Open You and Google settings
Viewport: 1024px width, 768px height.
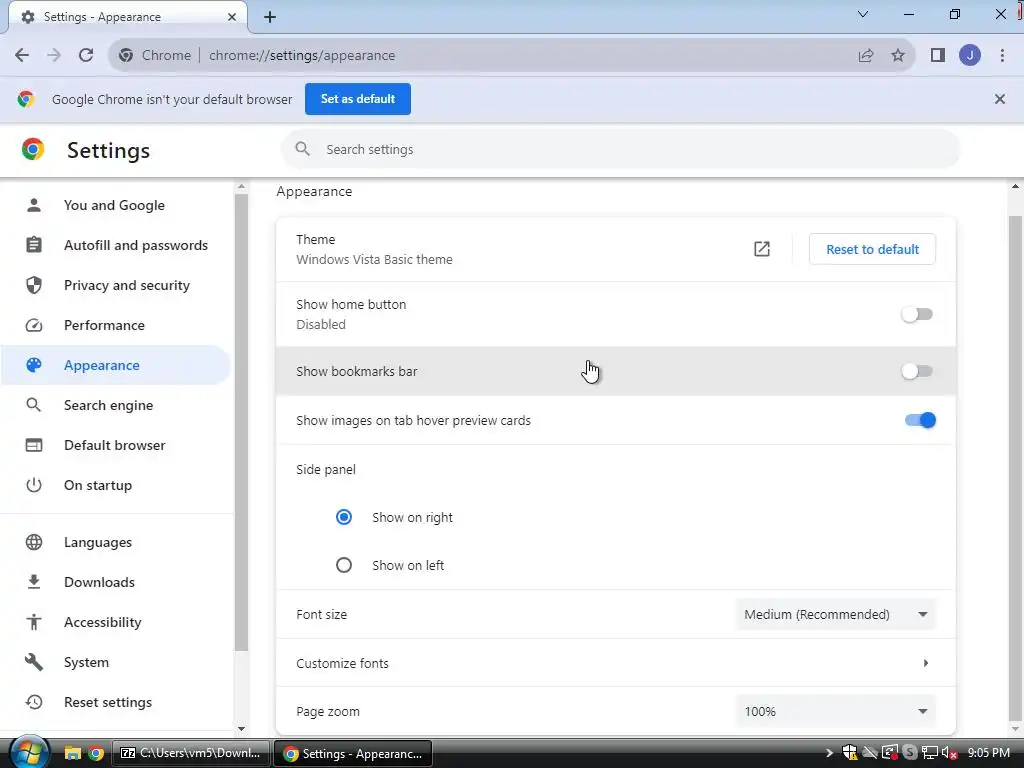click(114, 205)
